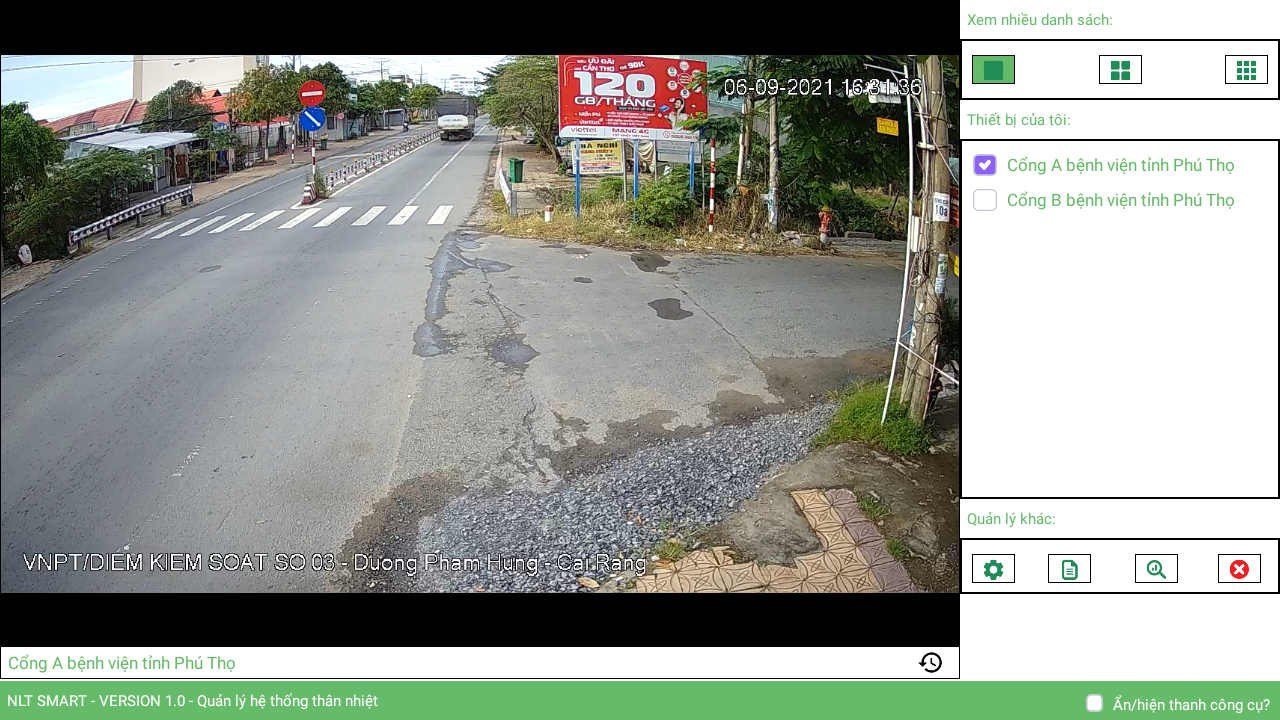
Task: Click the Ẩn/hiện thanh công cụ label text
Action: click(x=1190, y=704)
